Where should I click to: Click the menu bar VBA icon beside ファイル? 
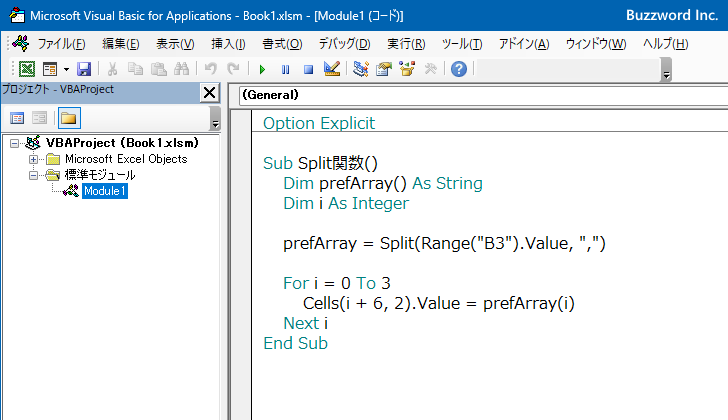[x=20, y=44]
